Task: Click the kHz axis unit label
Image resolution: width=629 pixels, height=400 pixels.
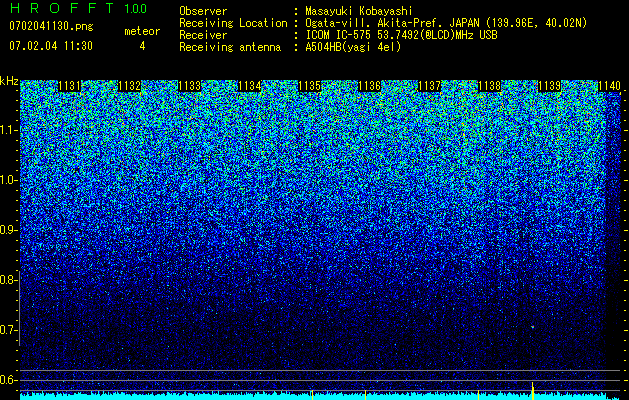Action: click(9, 81)
